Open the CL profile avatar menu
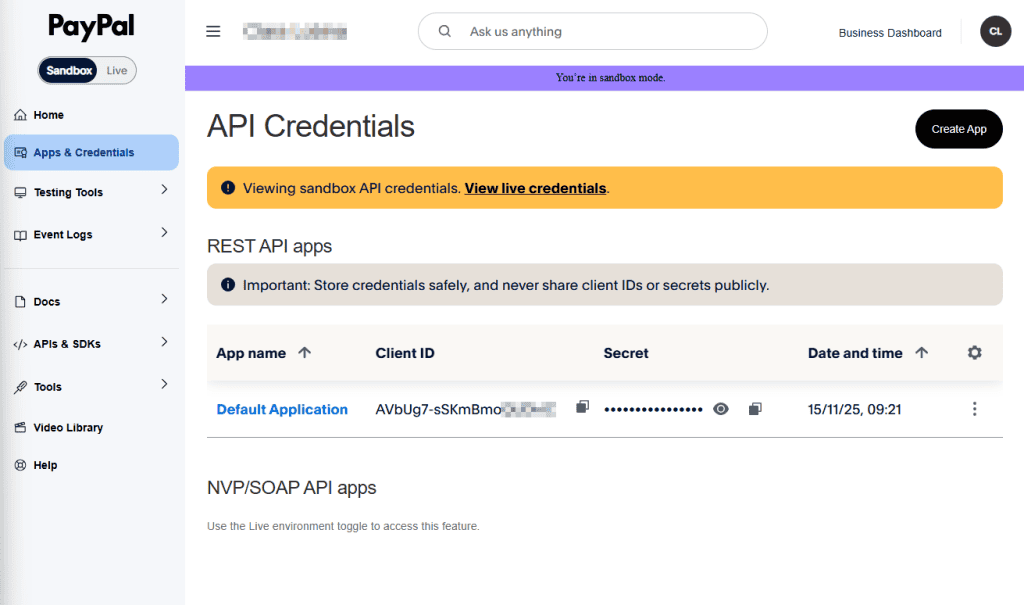Viewport: 1024px width, 605px height. coord(995,31)
